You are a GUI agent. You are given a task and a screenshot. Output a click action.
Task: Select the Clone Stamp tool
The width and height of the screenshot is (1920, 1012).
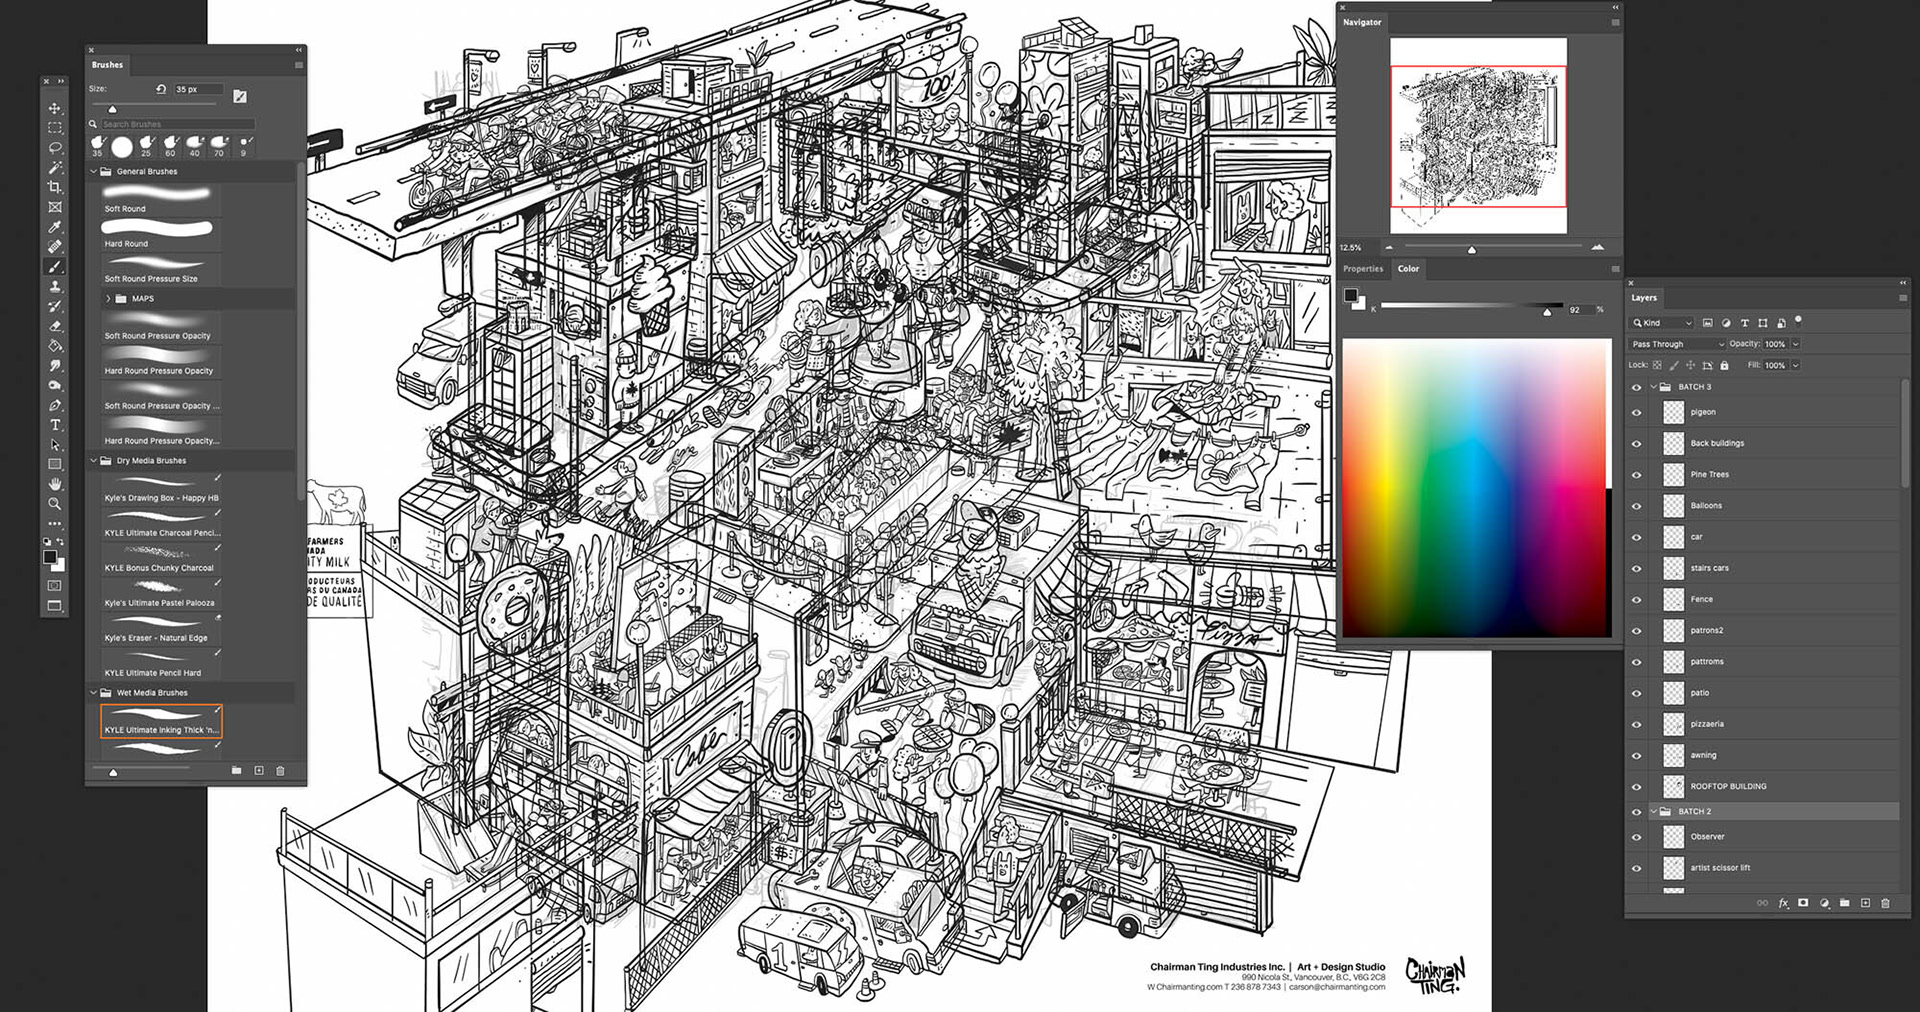(x=55, y=286)
